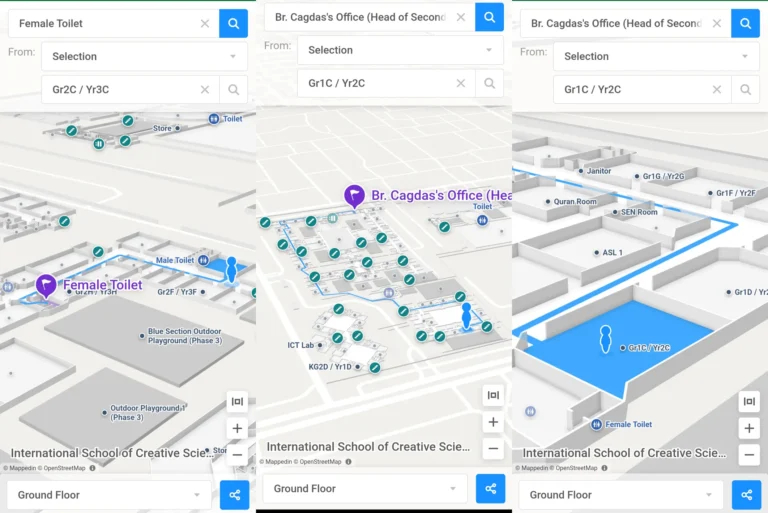Click share button in middle panel
This screenshot has width=768, height=513.
(490, 489)
